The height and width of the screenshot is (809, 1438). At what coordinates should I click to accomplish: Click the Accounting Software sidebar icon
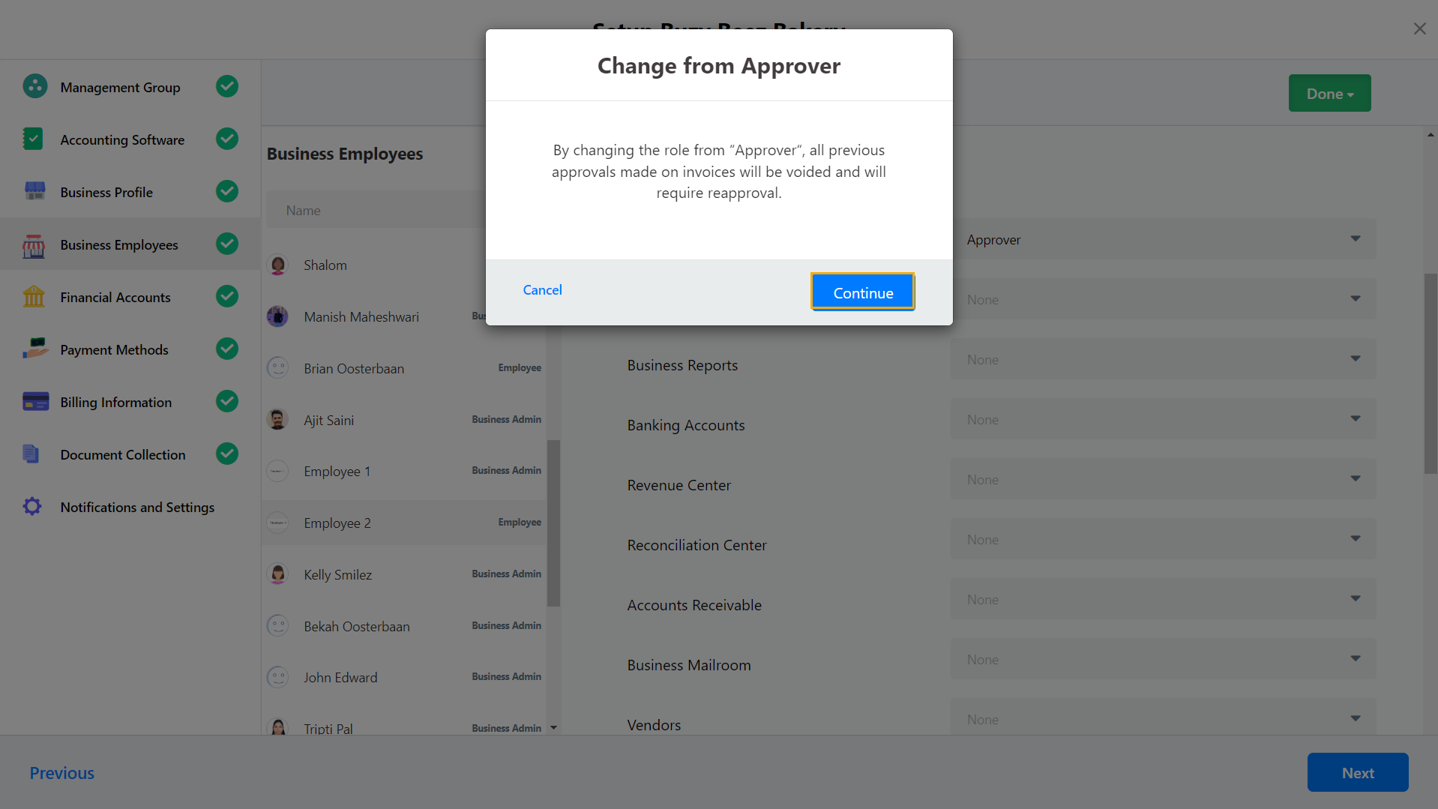35,139
